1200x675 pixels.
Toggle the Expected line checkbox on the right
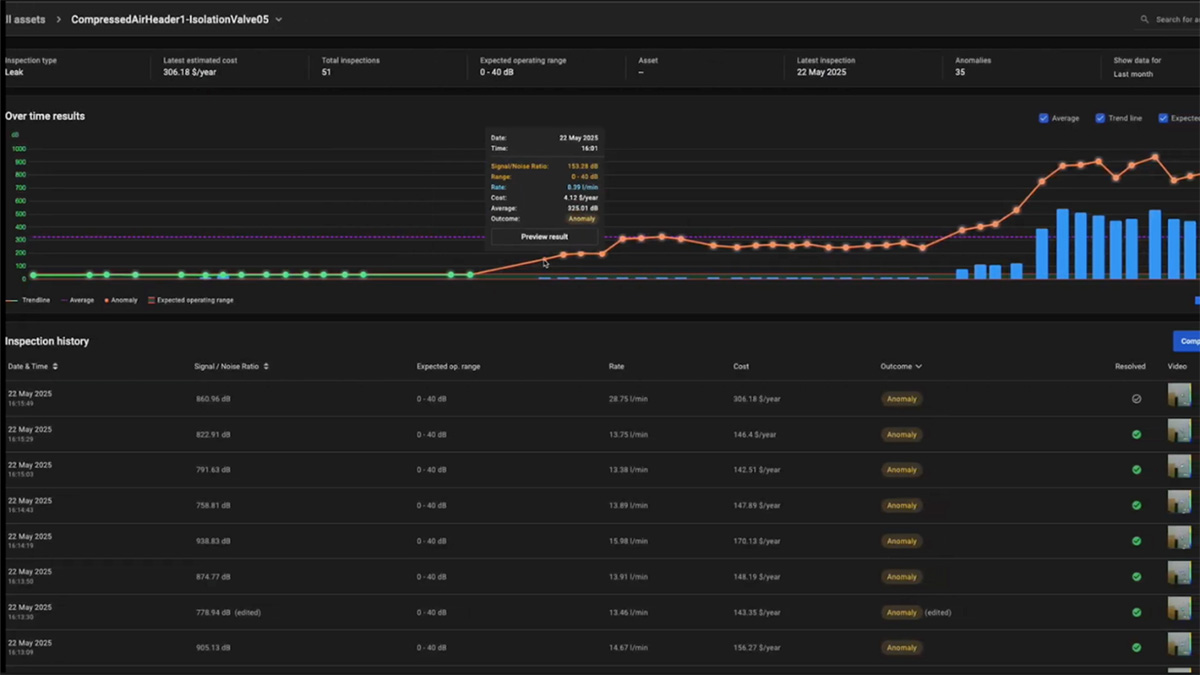tap(1162, 118)
